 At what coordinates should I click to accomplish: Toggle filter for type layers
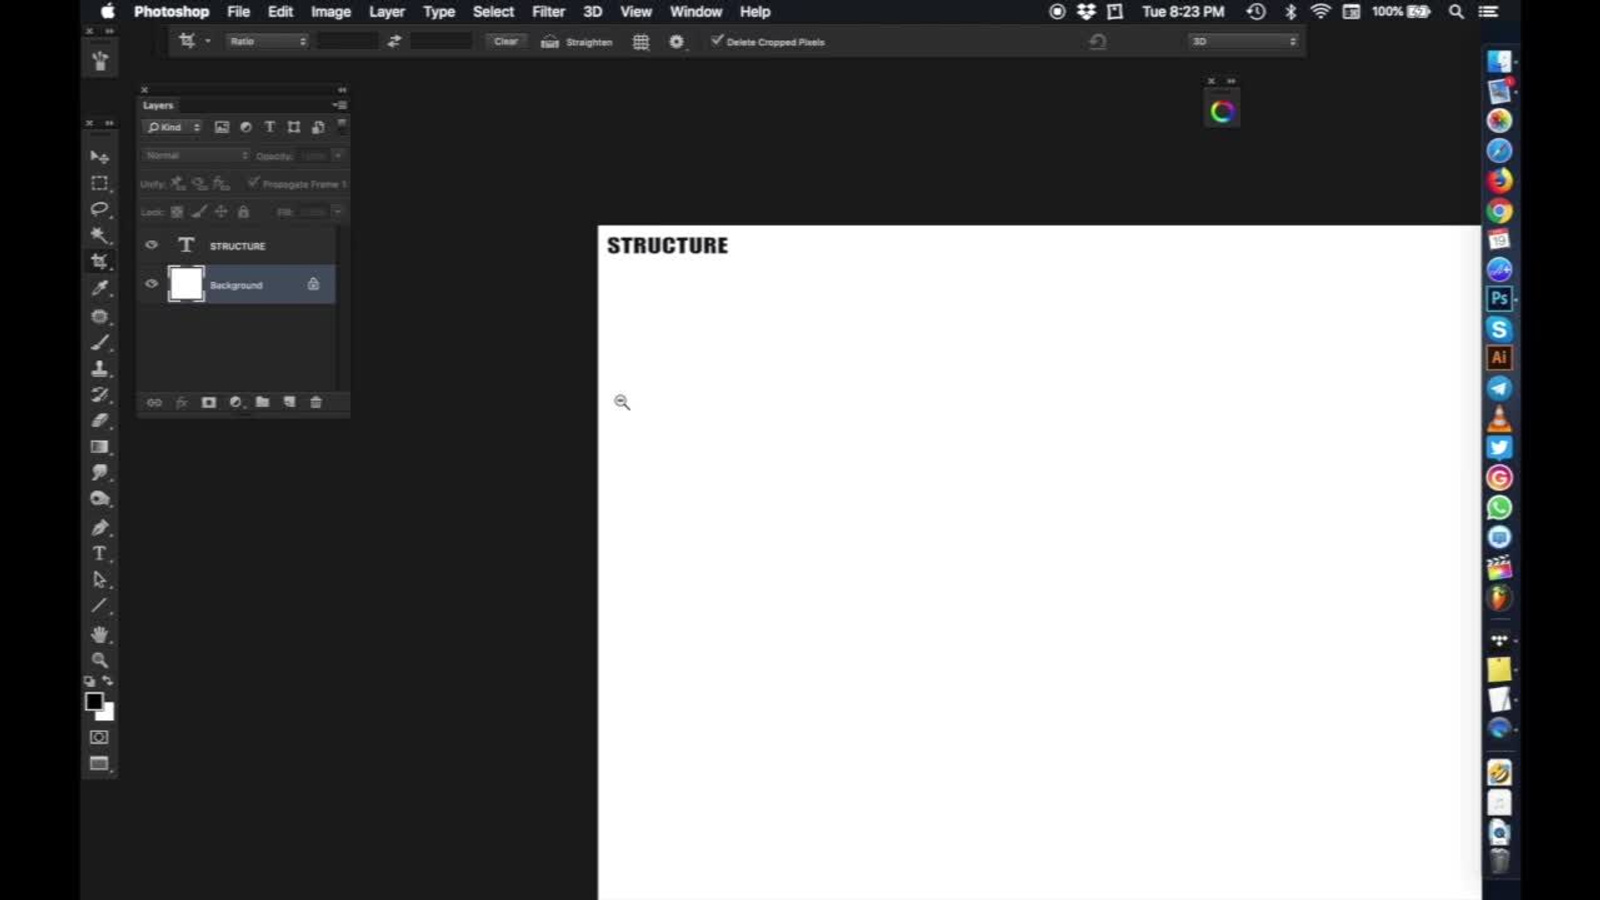(x=270, y=127)
